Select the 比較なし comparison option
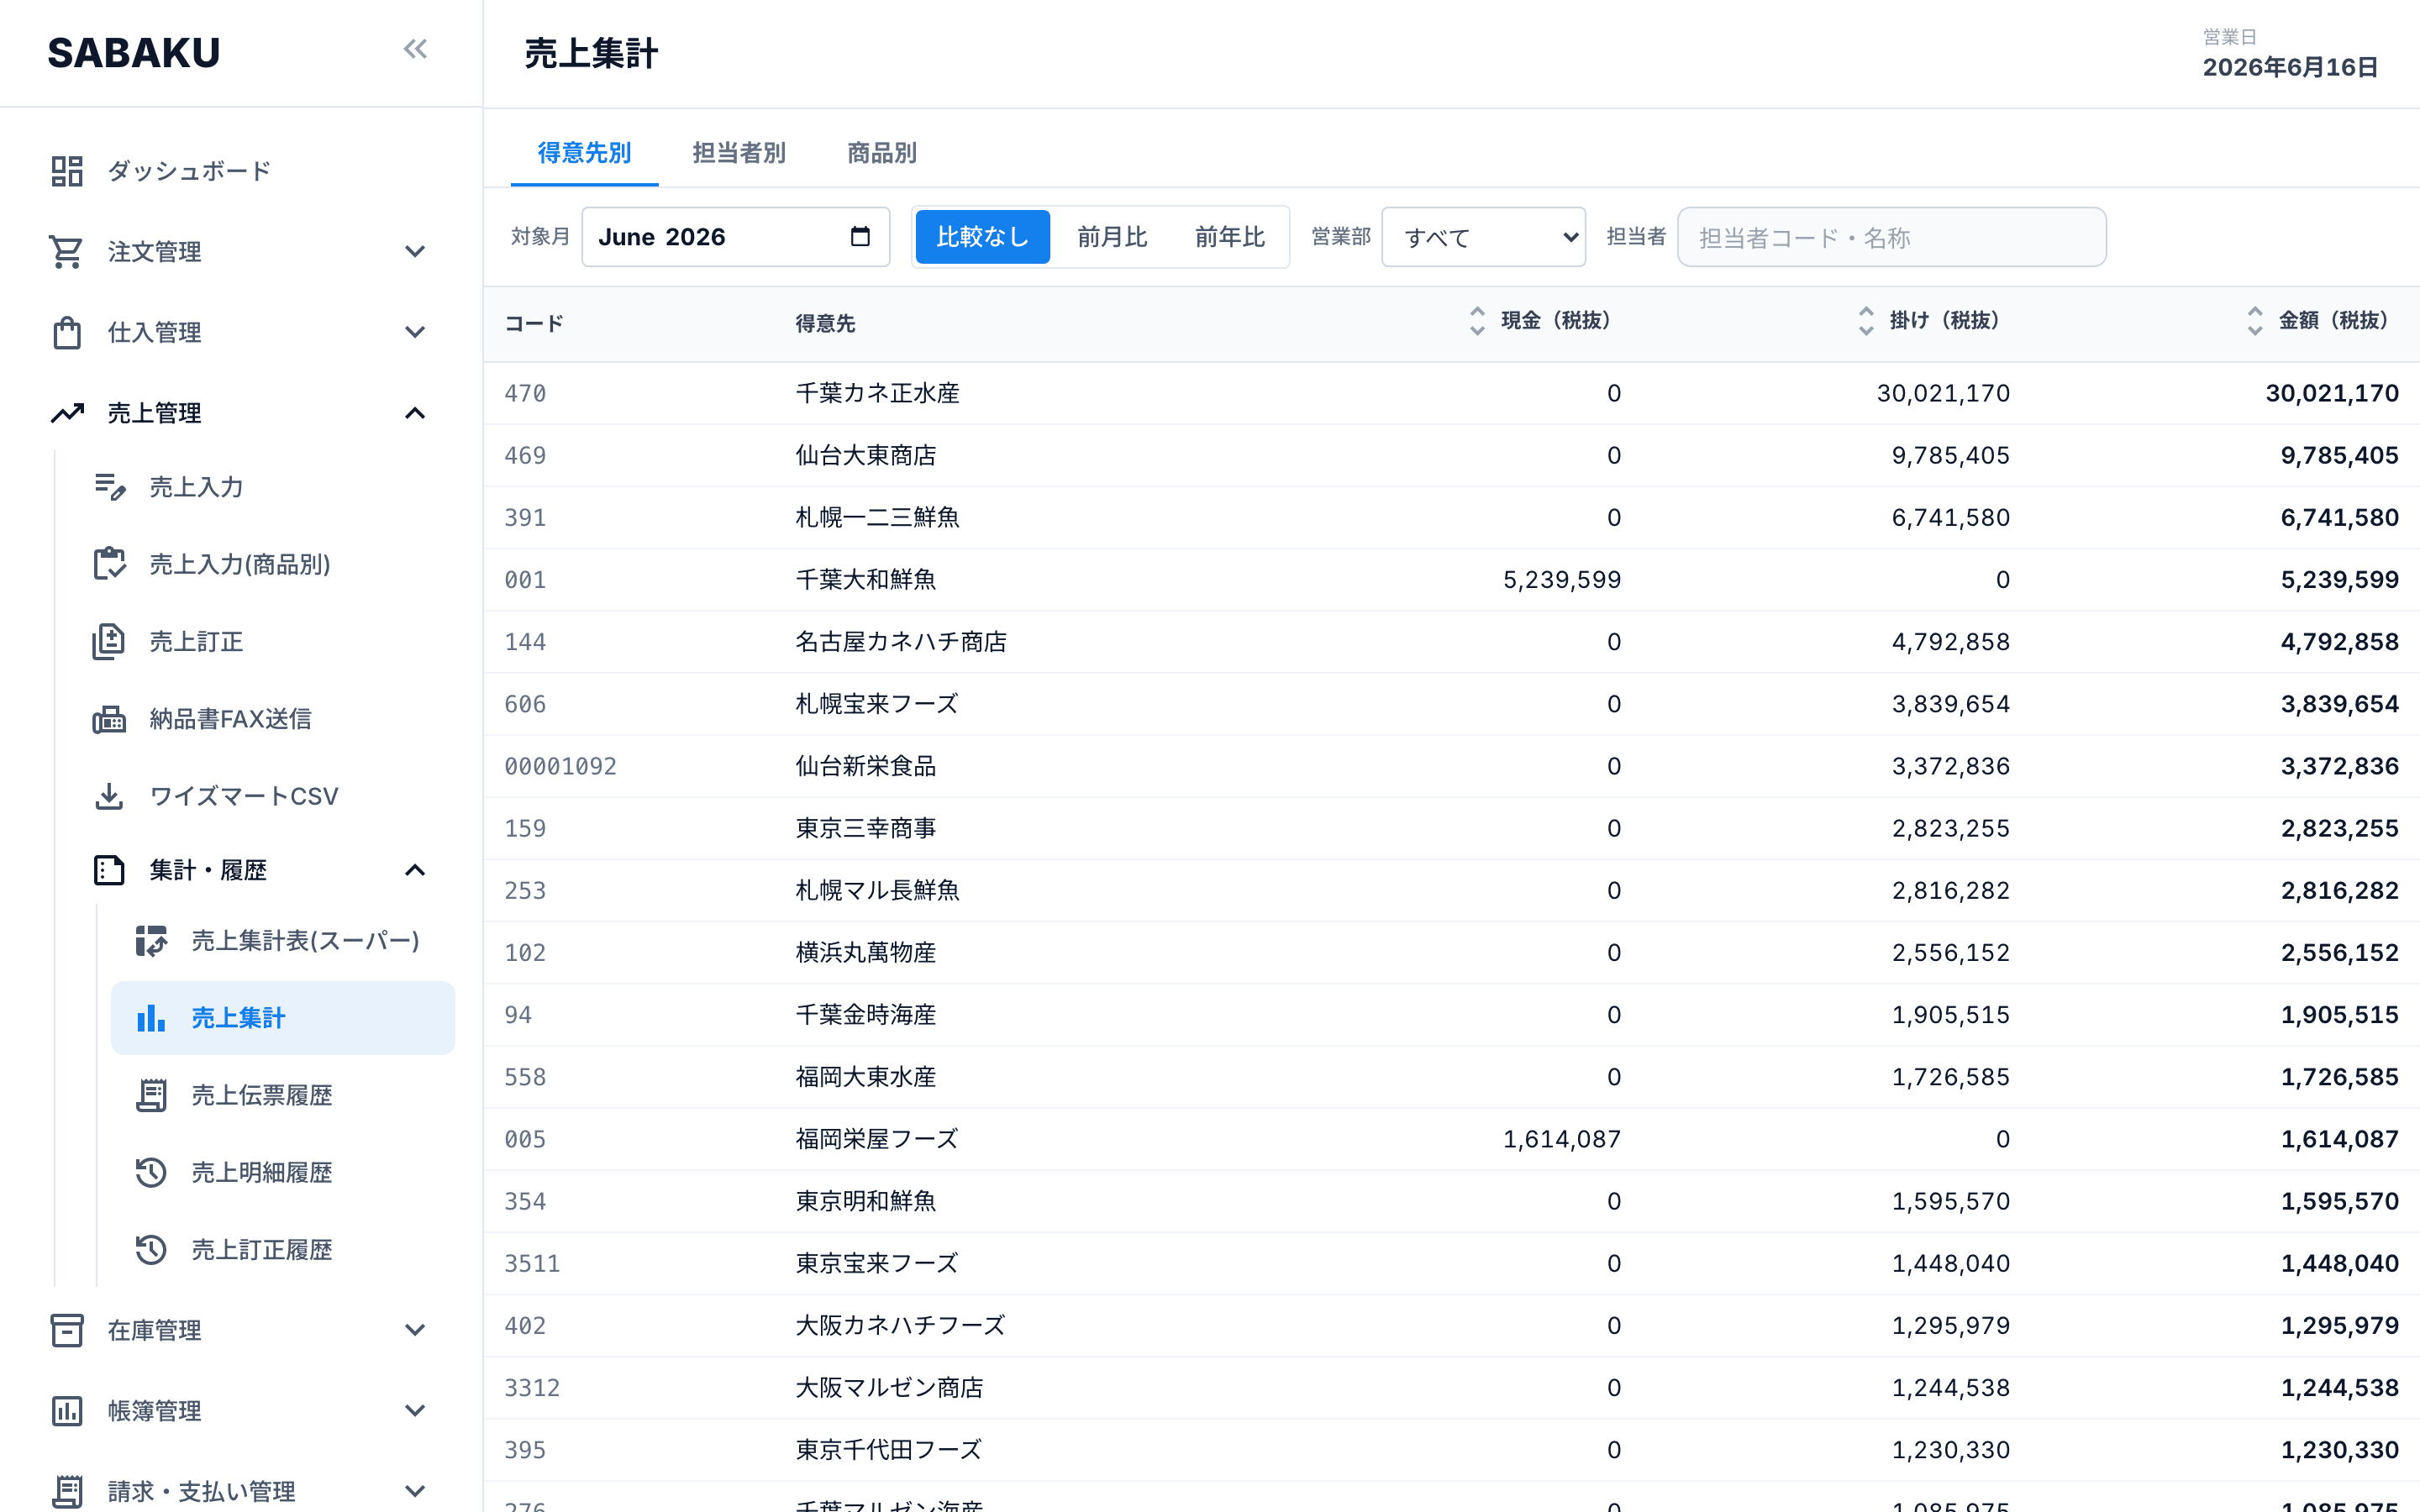 point(982,237)
